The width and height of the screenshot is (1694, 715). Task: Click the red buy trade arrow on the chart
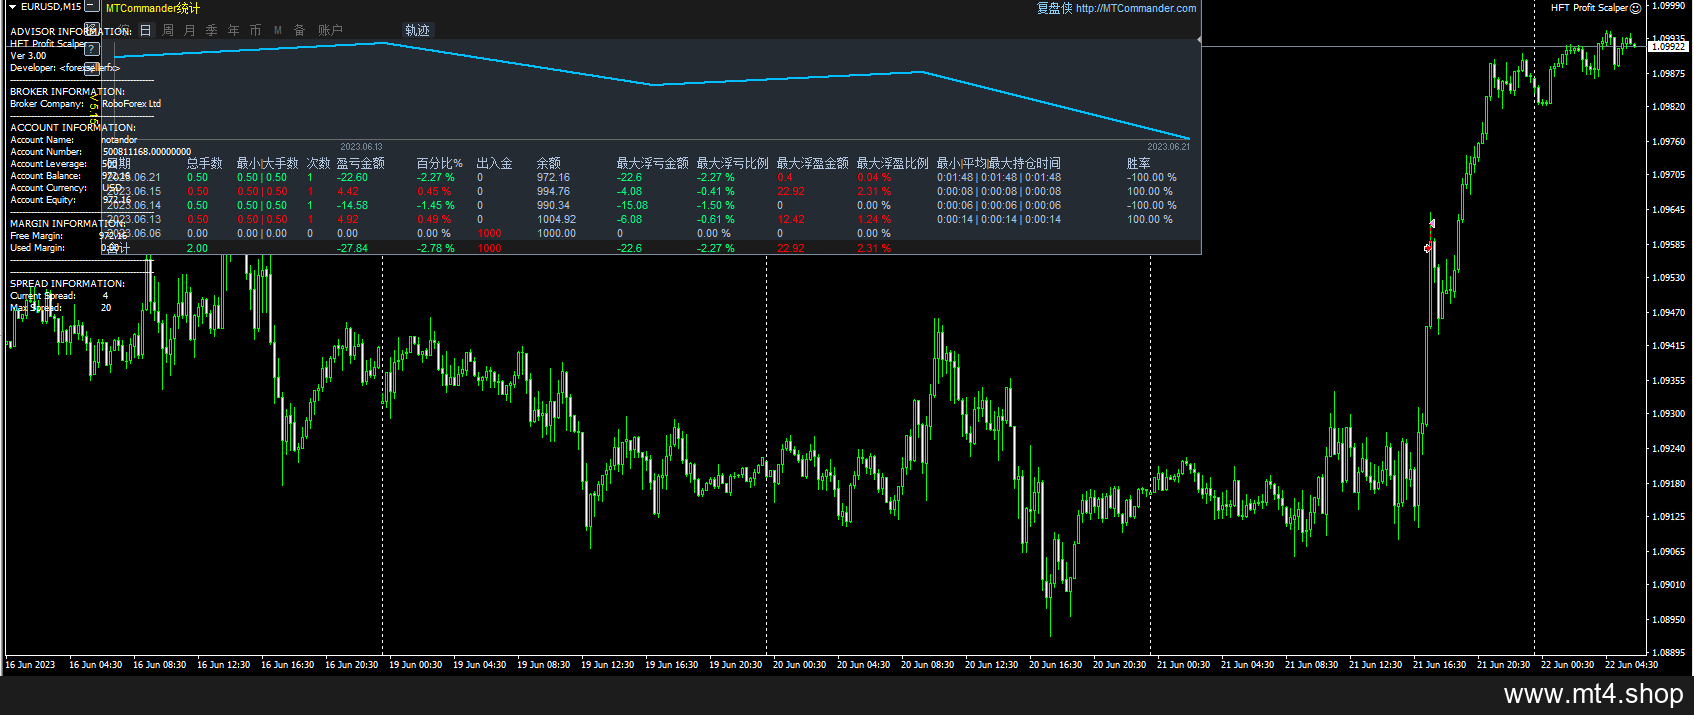pyautogui.click(x=1428, y=248)
